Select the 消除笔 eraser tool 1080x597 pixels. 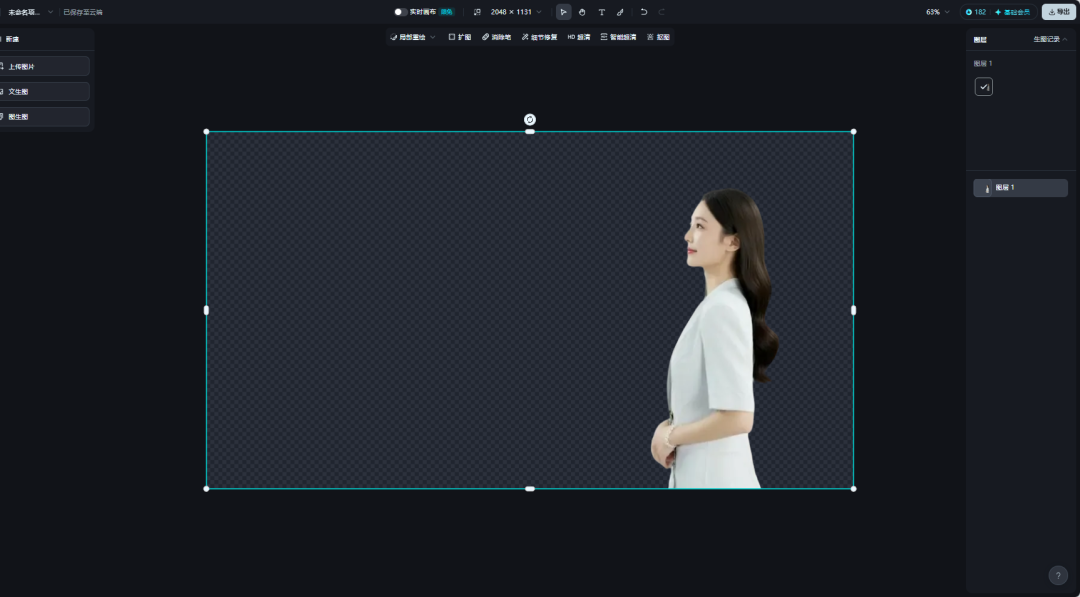point(497,35)
